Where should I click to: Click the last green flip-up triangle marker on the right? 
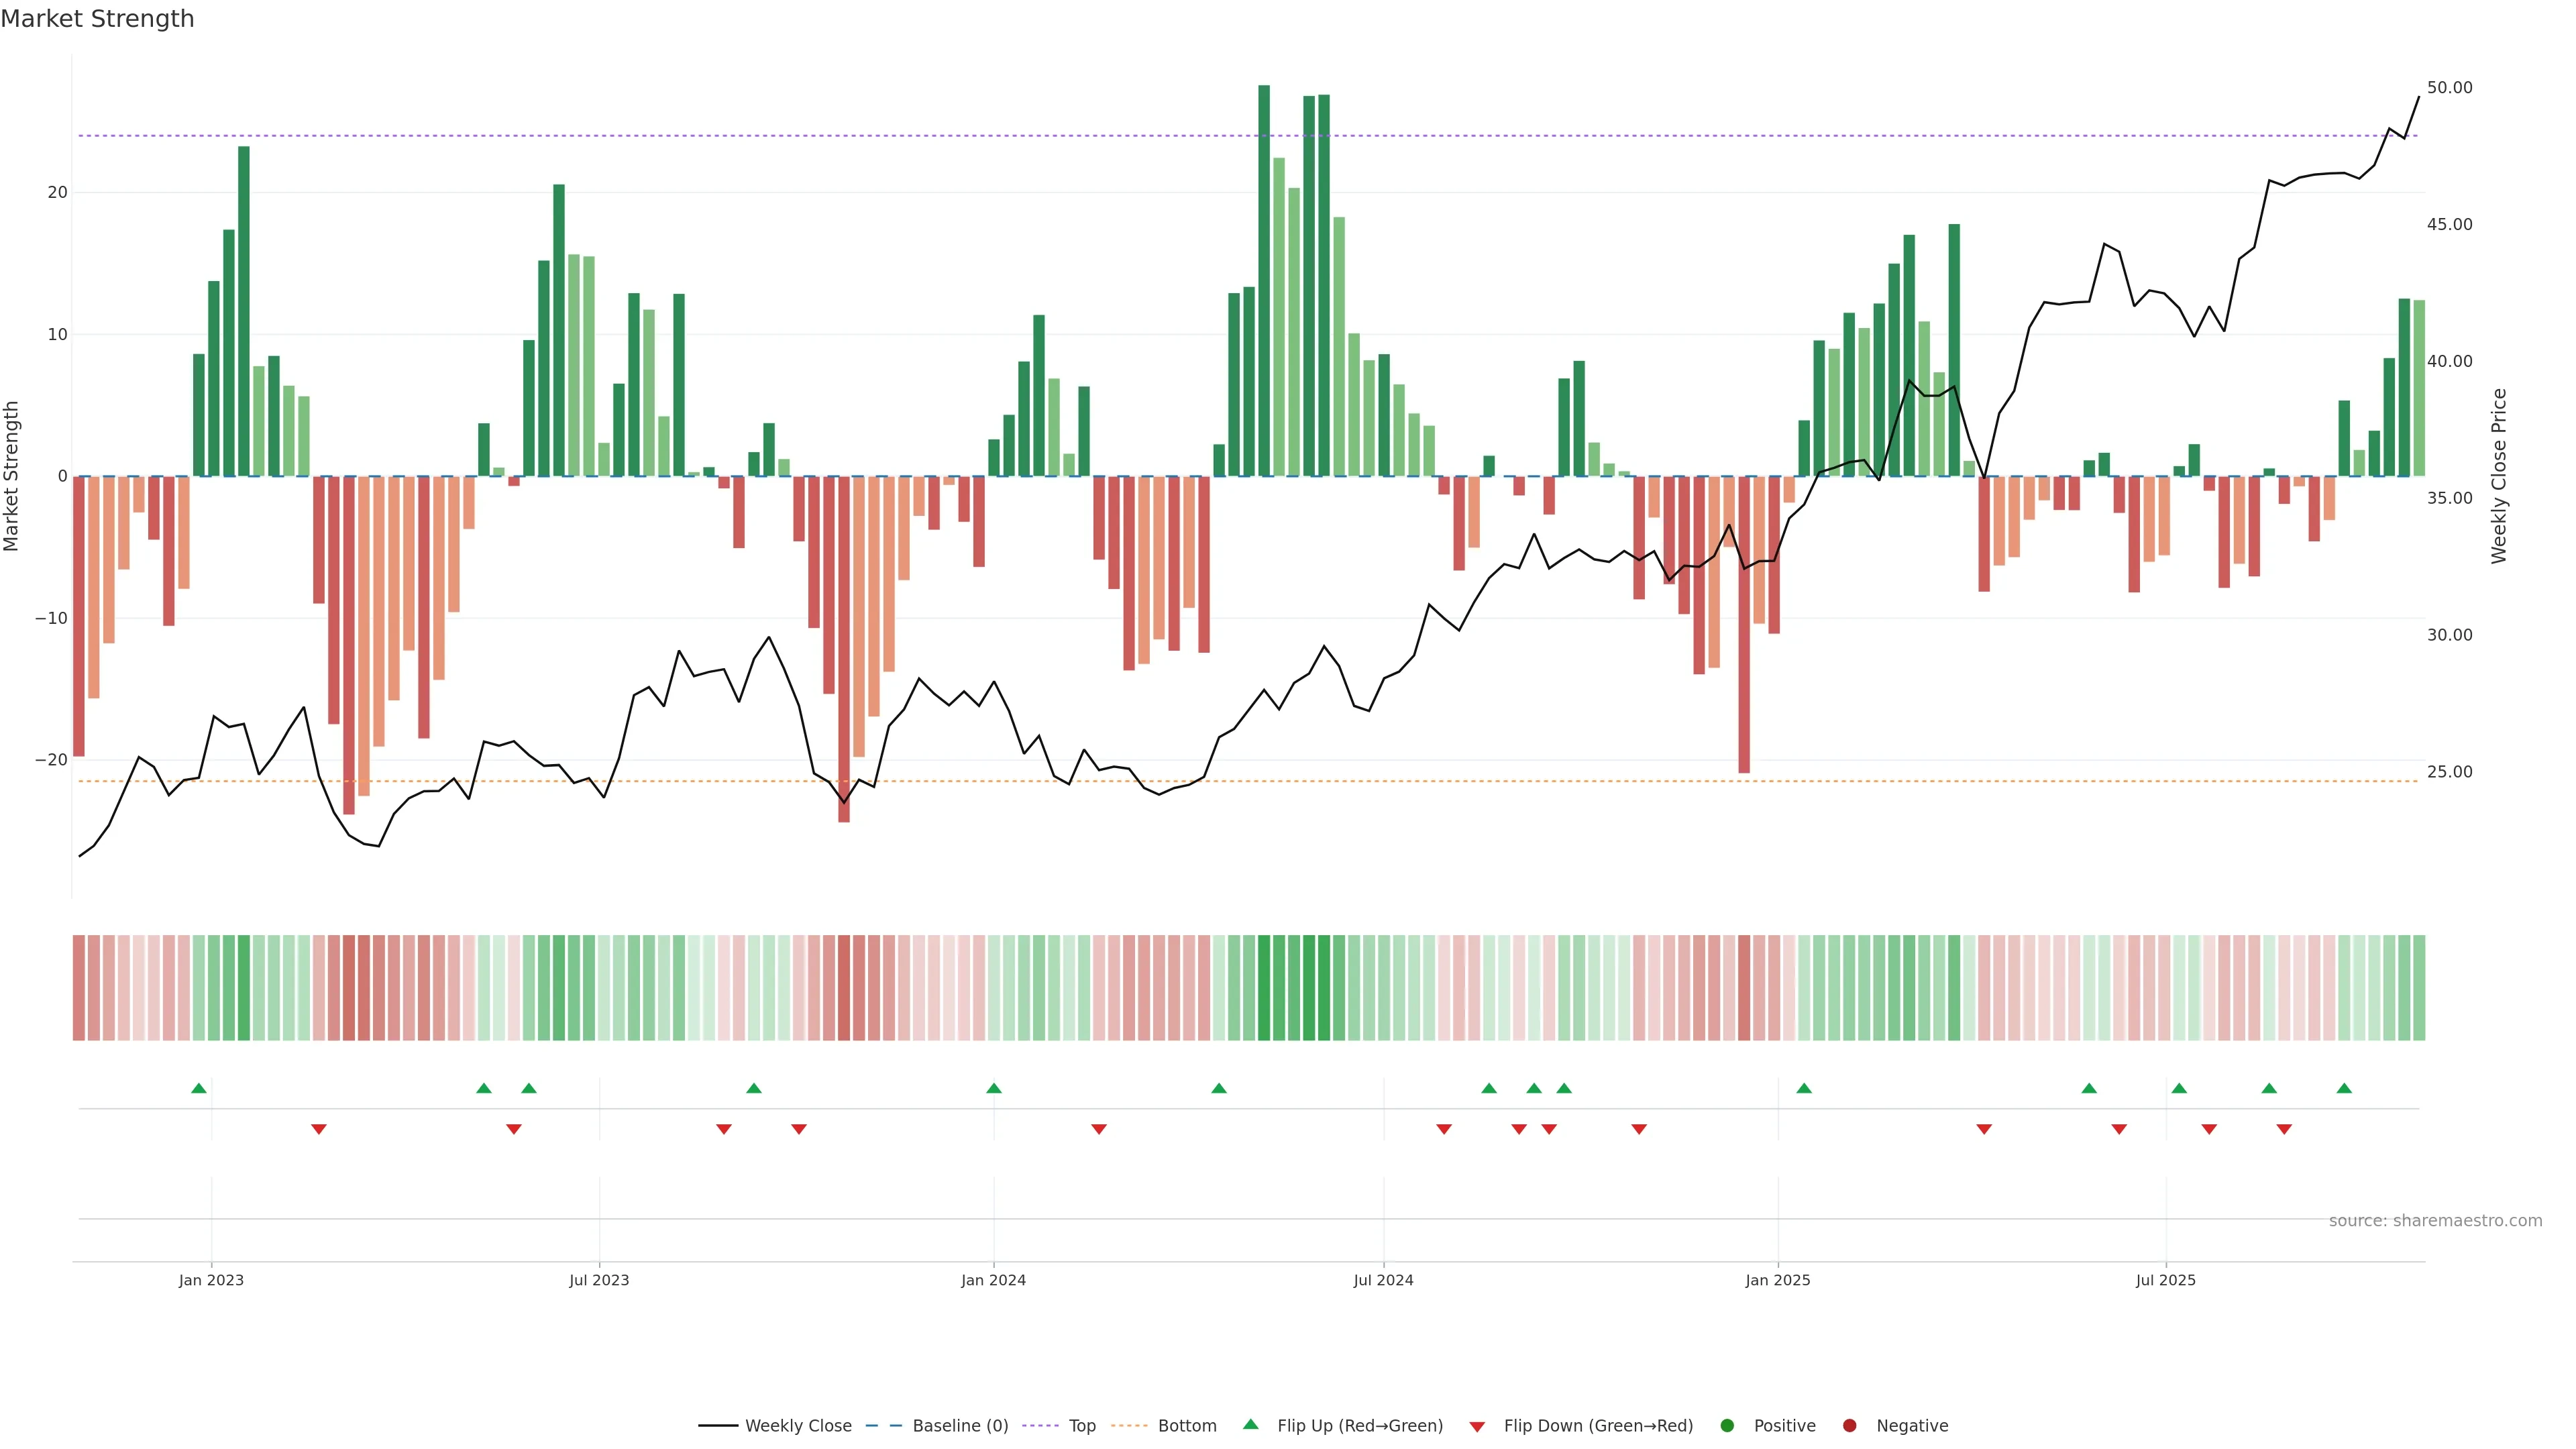(x=2344, y=1088)
